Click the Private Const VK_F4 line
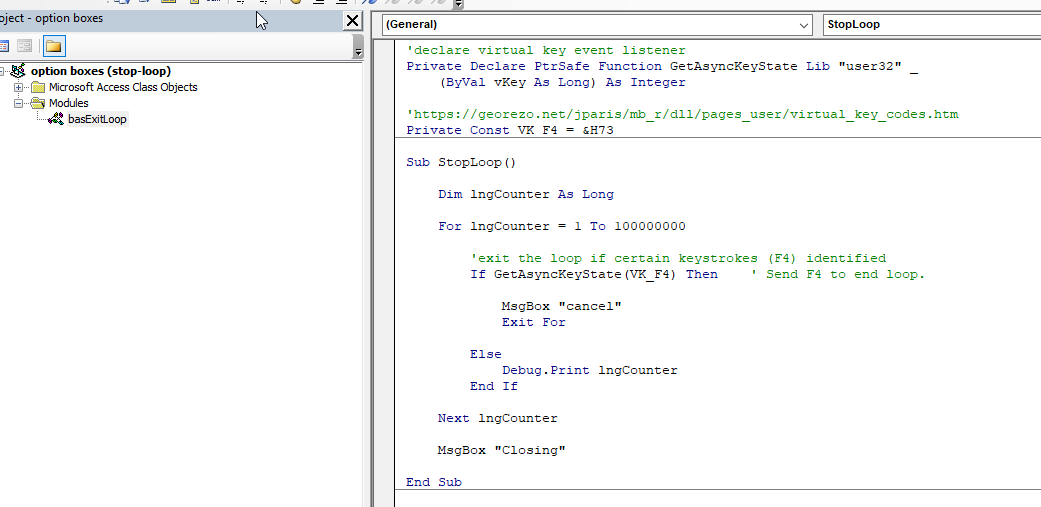This screenshot has width=1041, height=507. 510,130
